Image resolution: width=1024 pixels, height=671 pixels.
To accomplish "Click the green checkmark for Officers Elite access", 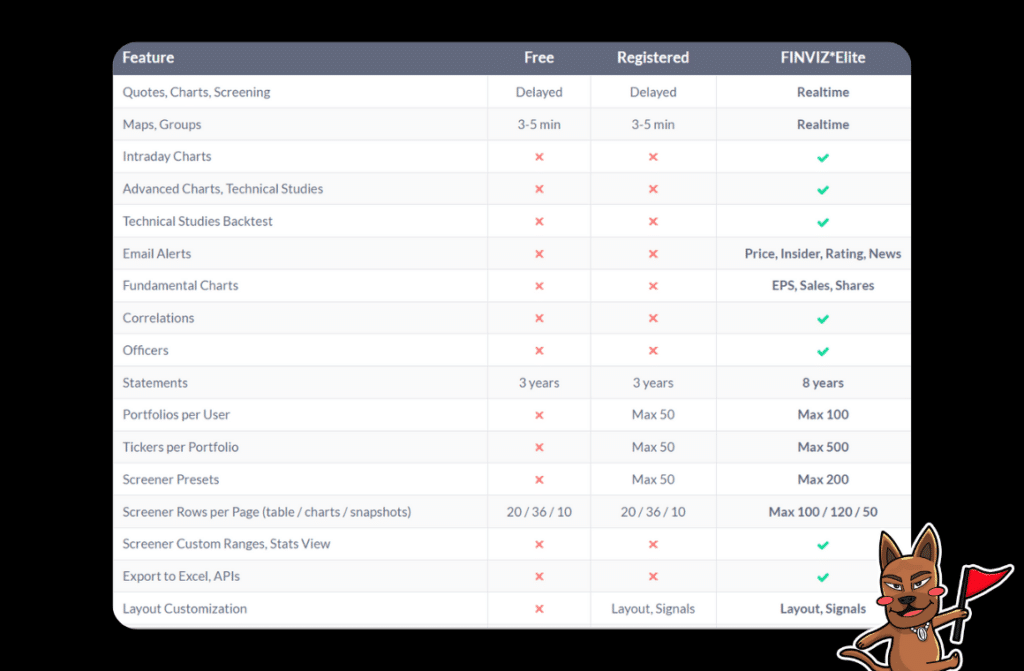I will coord(822,350).
